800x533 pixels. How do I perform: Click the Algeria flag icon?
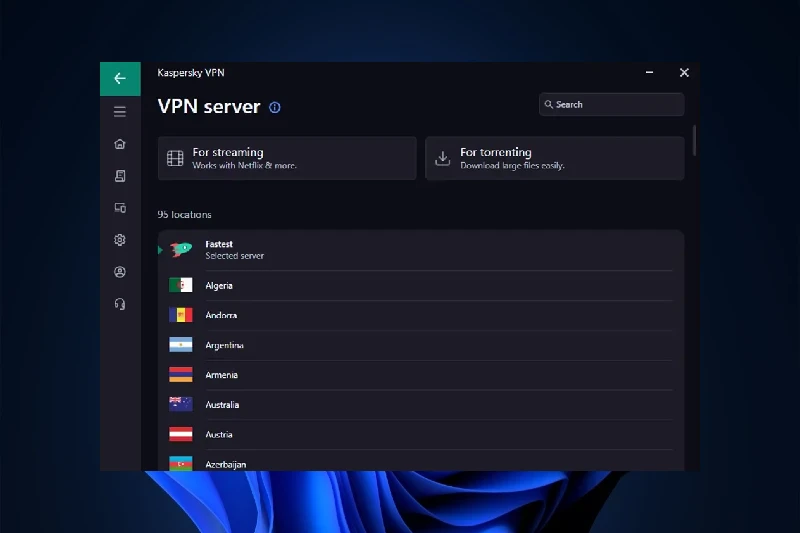181,285
